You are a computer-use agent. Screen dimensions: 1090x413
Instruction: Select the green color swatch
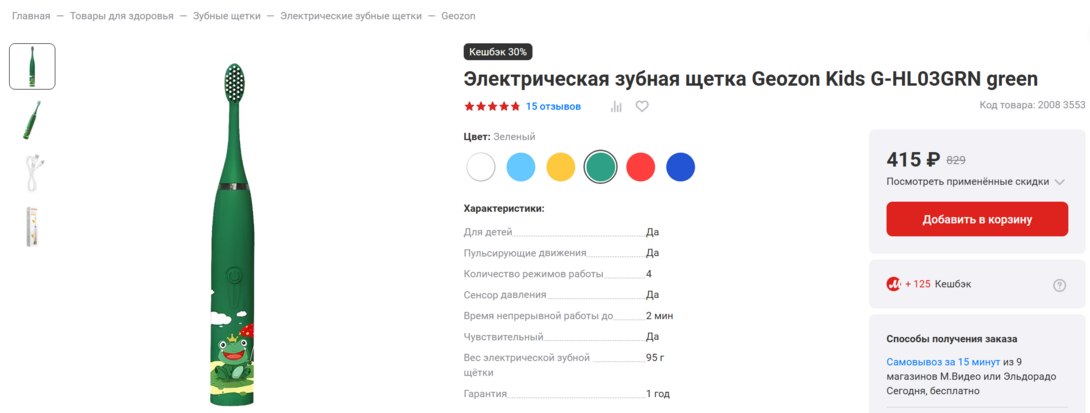coord(600,167)
